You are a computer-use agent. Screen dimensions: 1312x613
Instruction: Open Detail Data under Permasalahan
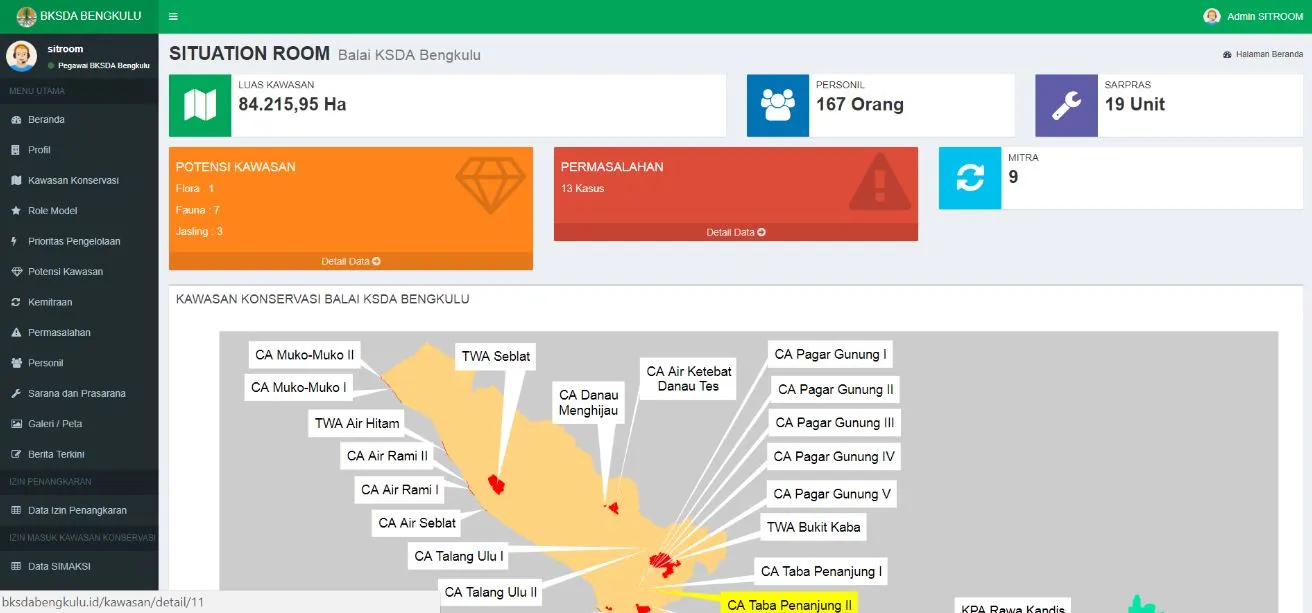[x=735, y=232]
